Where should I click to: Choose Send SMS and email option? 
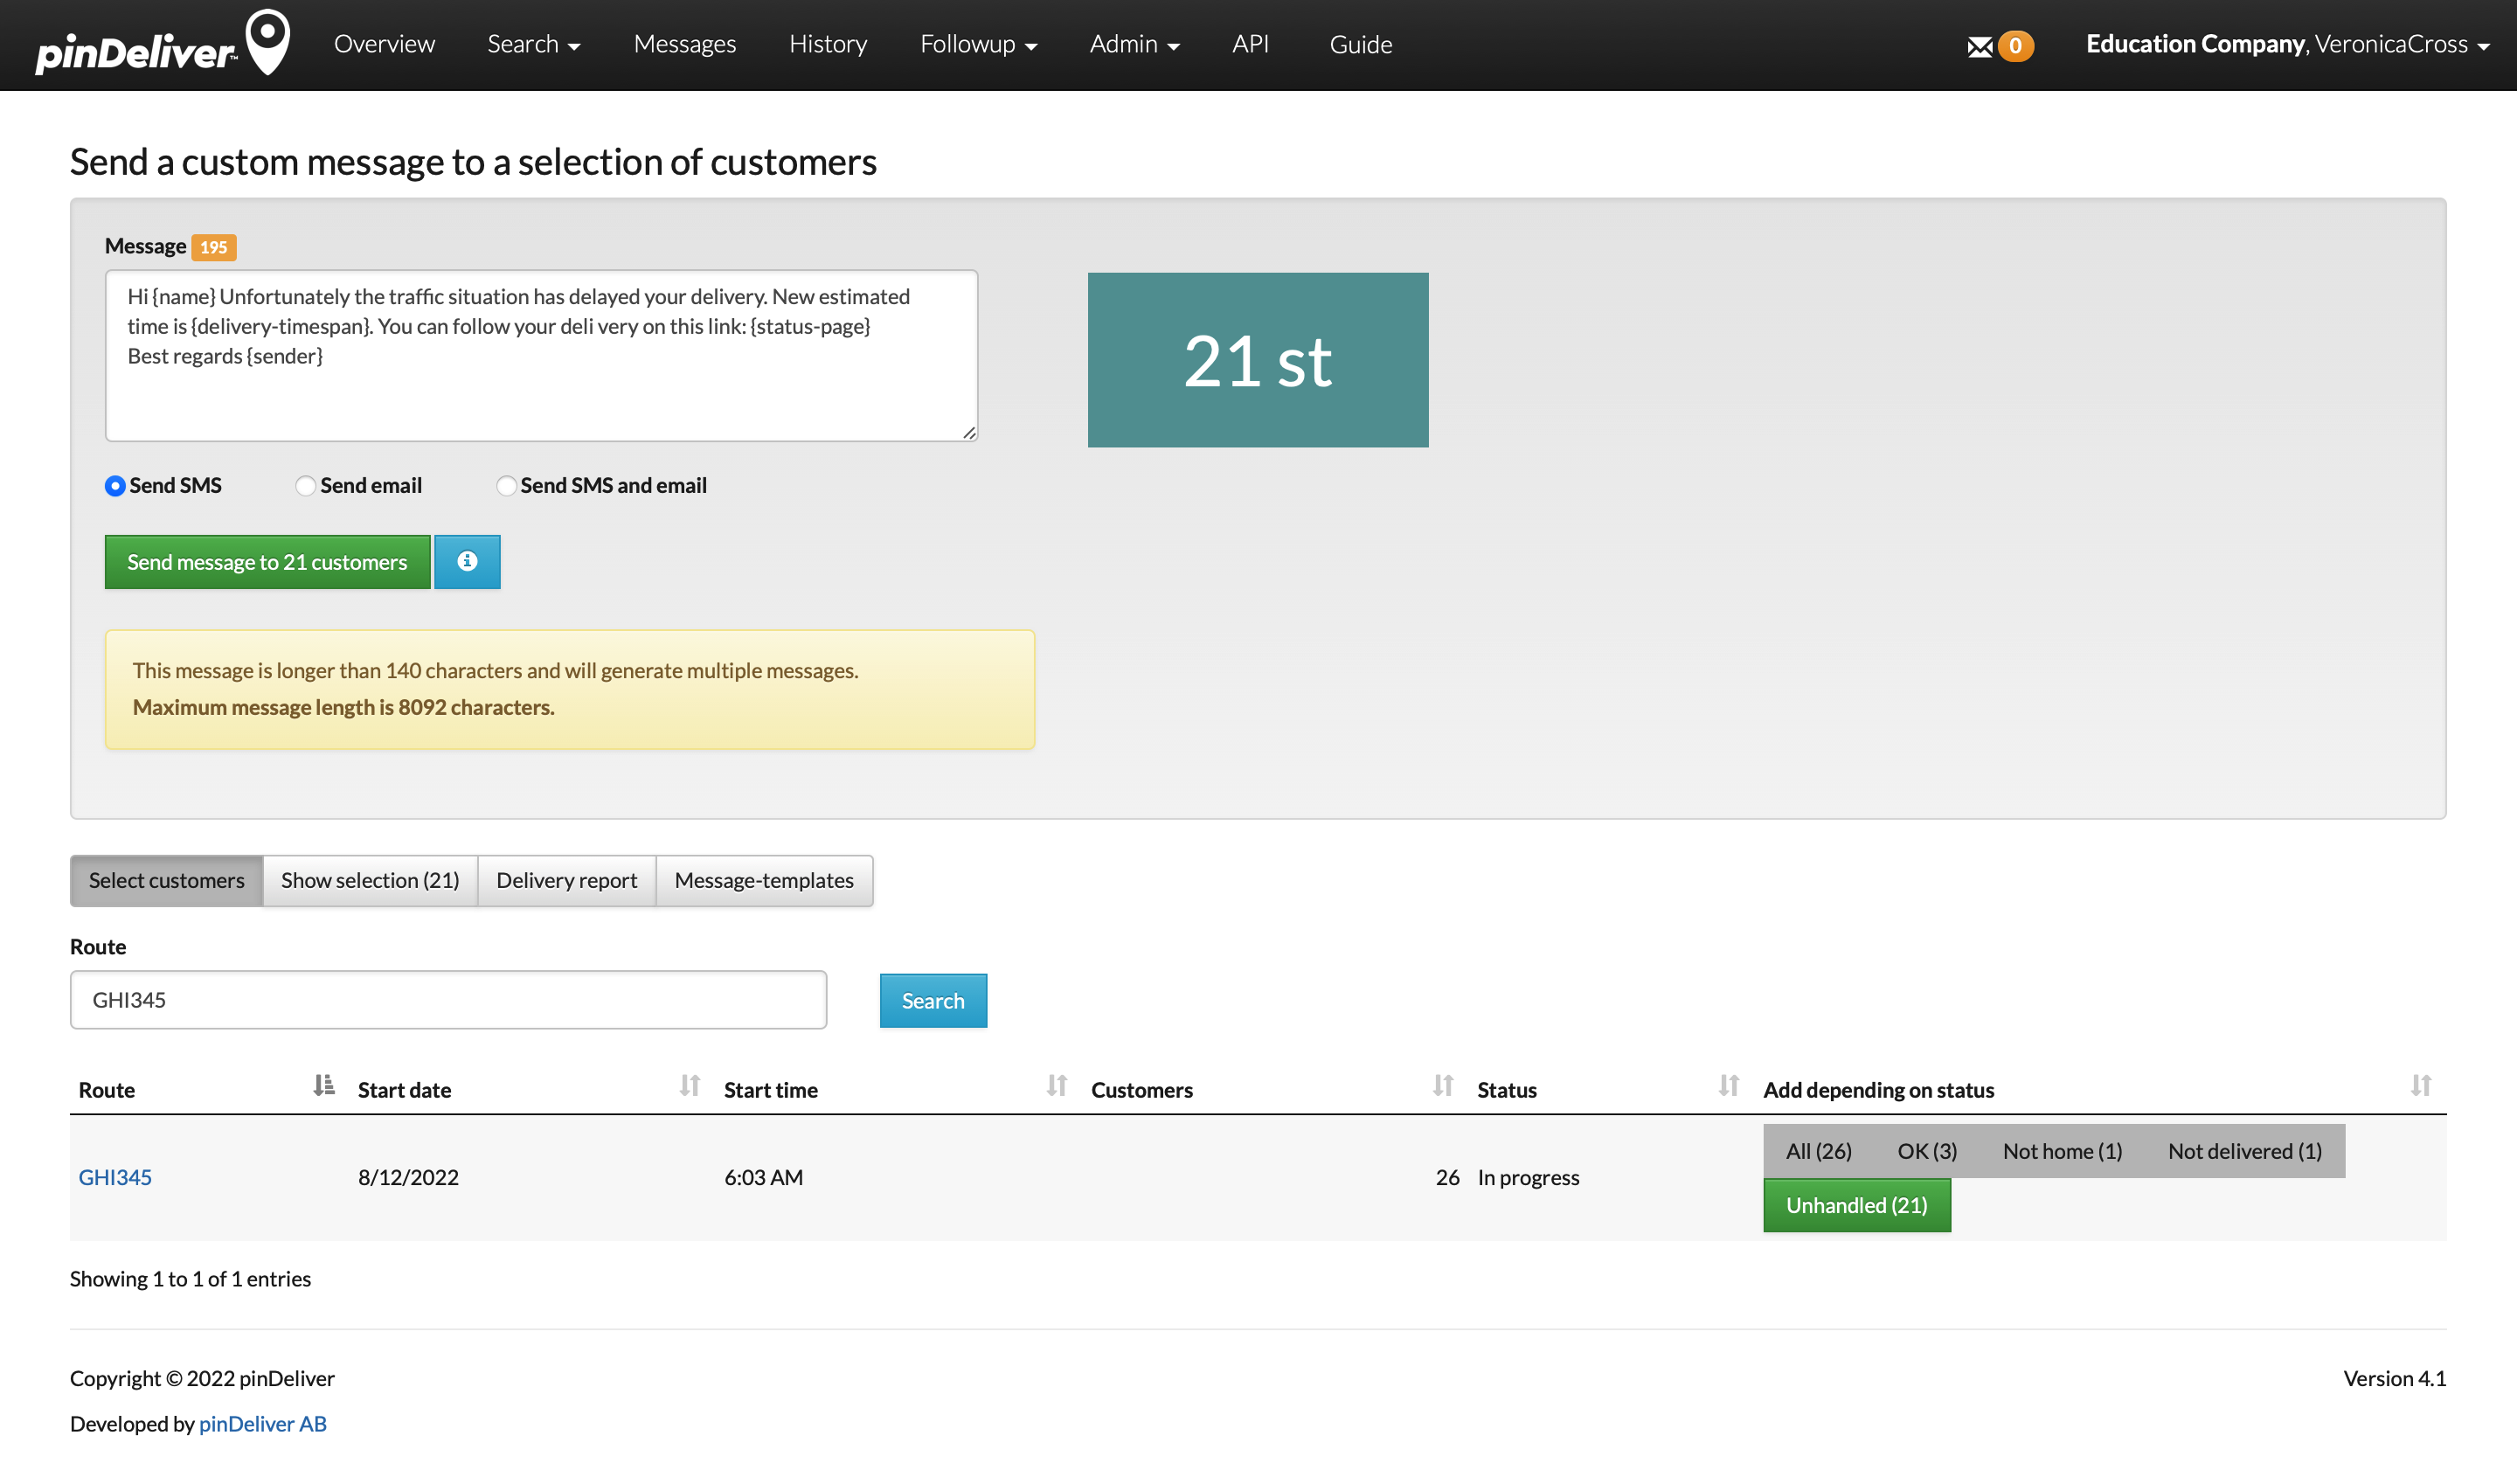coord(506,486)
